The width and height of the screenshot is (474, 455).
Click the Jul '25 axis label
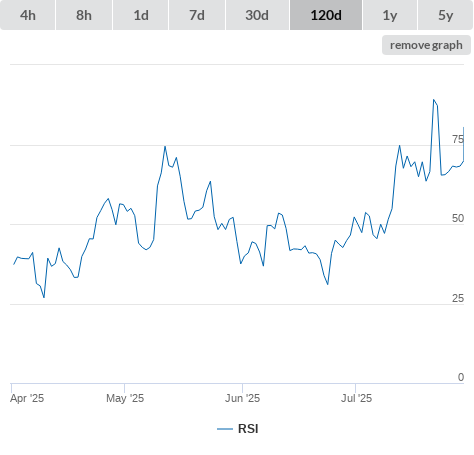(x=356, y=398)
